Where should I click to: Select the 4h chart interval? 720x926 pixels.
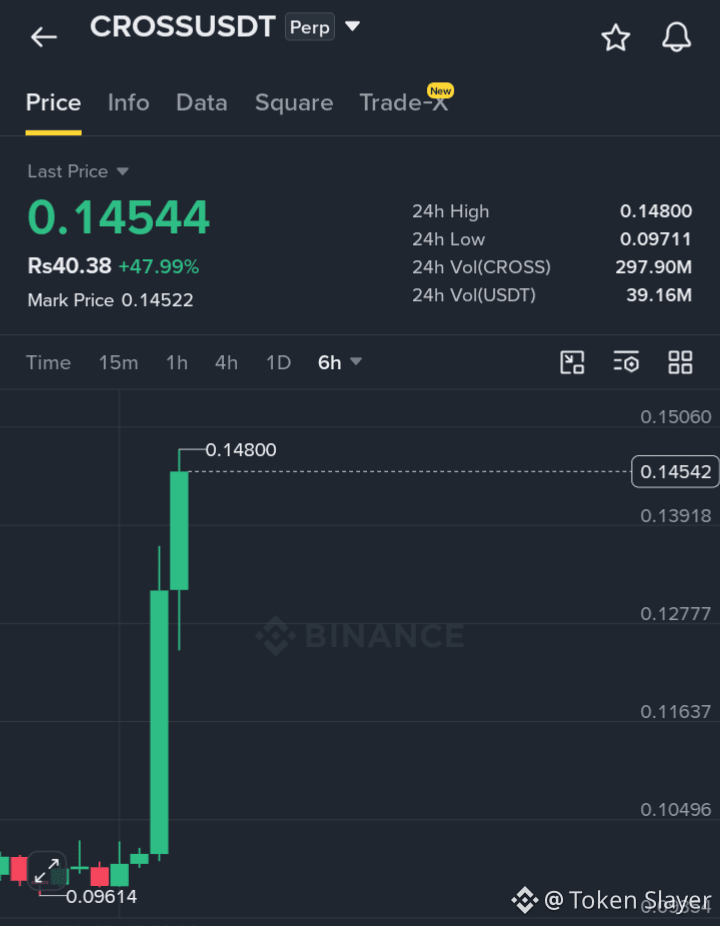point(226,362)
